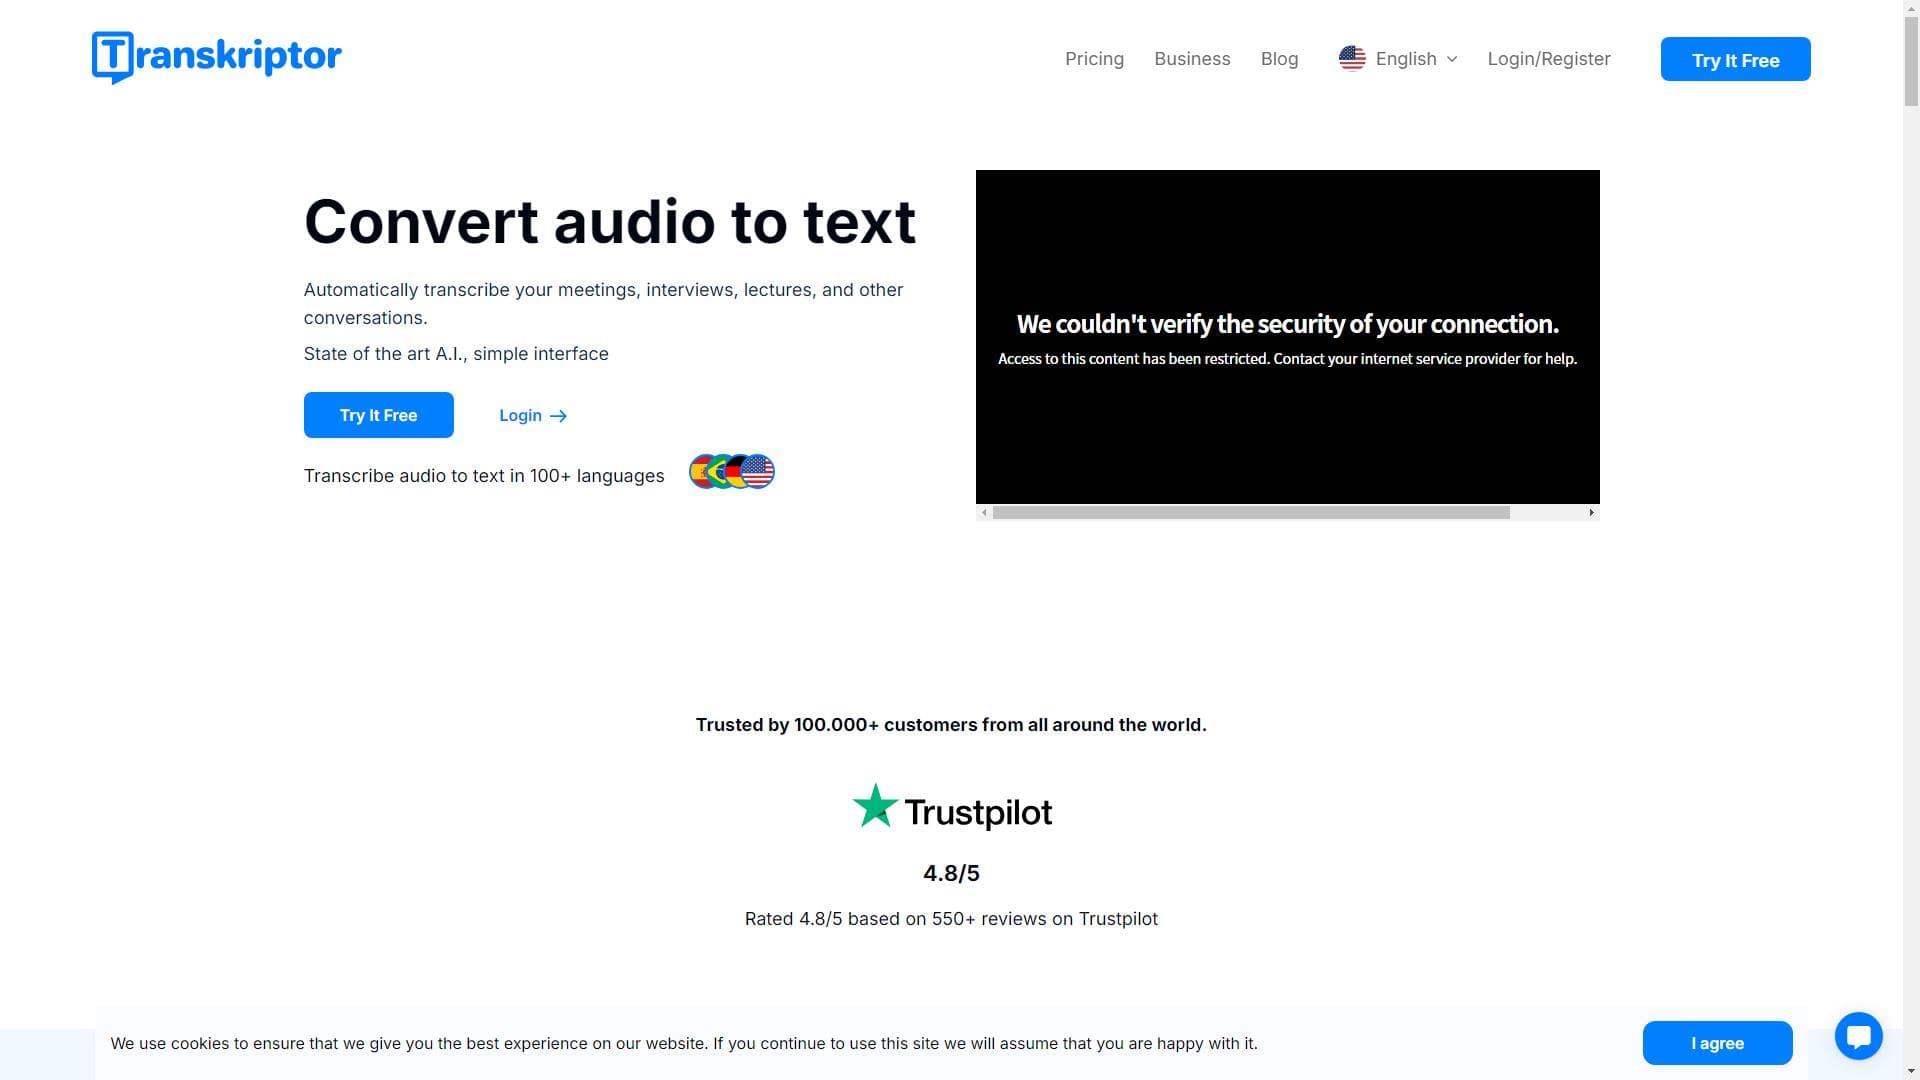Go to Login/Register page
This screenshot has width=1920, height=1080.
click(x=1549, y=59)
